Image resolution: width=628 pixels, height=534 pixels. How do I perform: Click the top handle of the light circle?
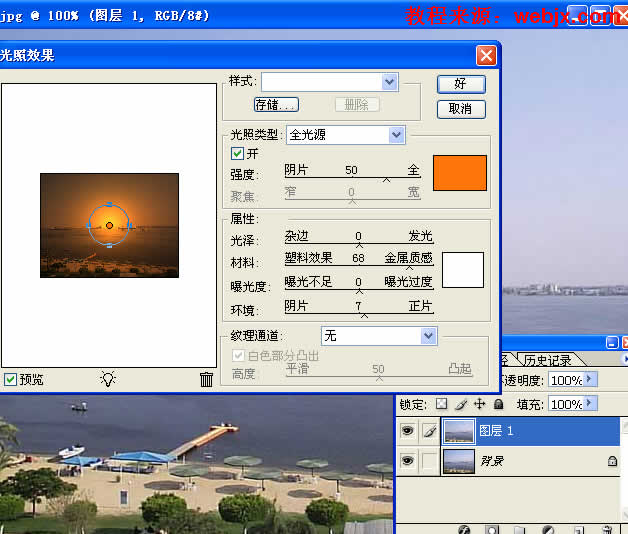[109, 204]
